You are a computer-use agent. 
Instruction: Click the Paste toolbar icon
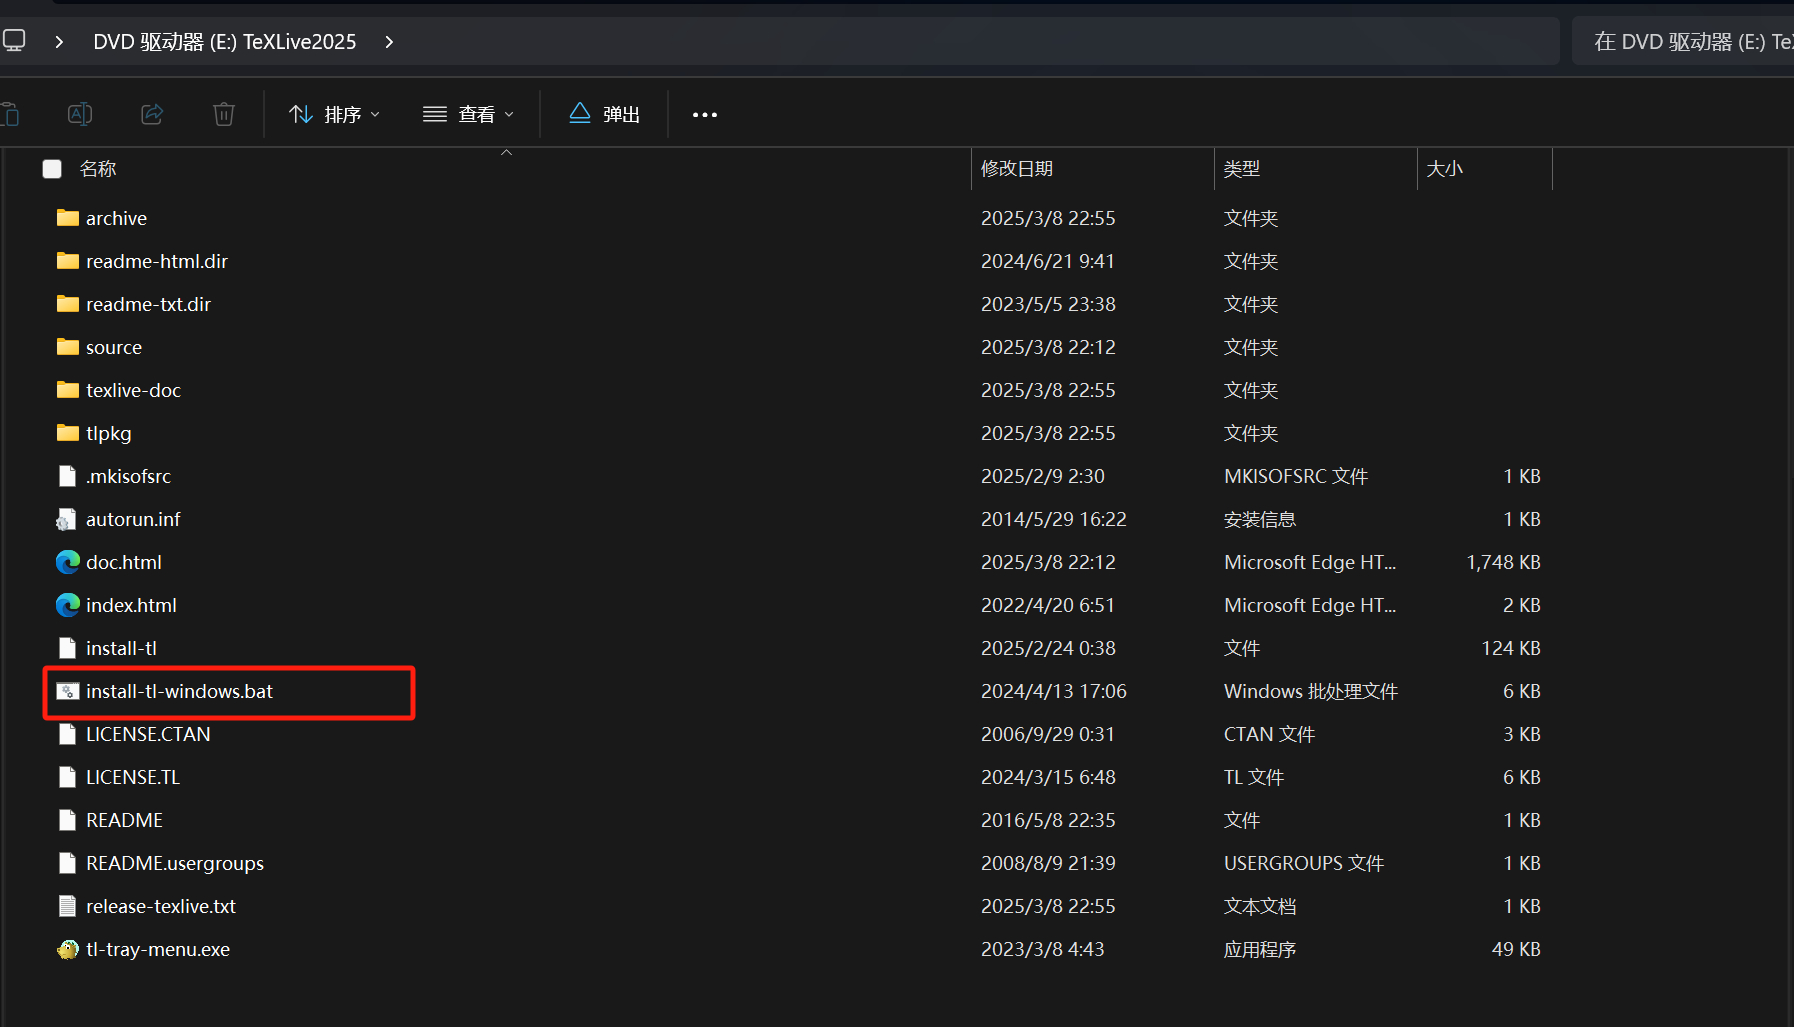point(10,114)
